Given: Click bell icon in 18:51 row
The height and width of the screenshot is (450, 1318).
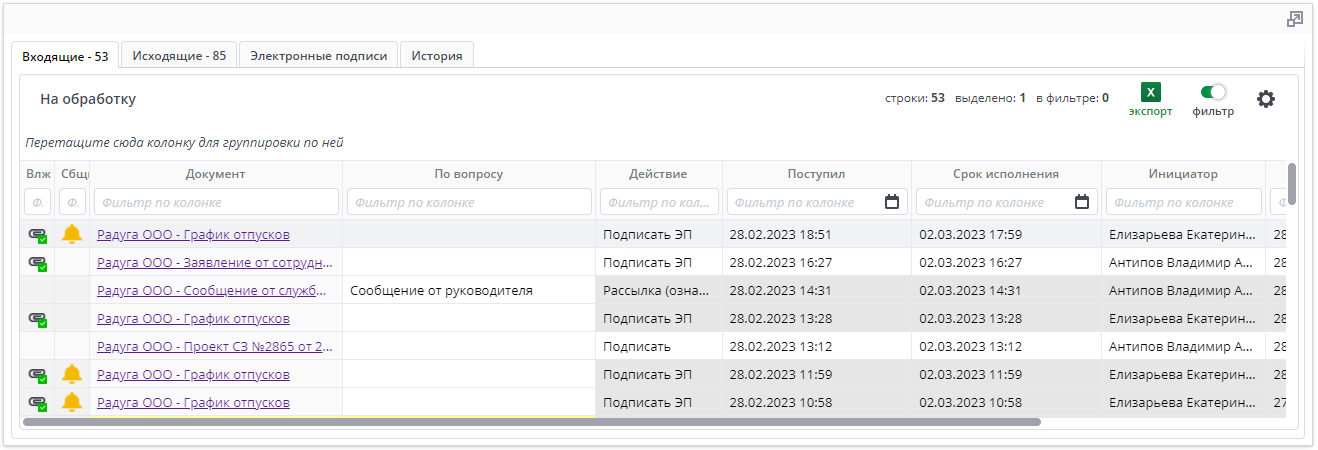Looking at the screenshot, I should tap(71, 234).
